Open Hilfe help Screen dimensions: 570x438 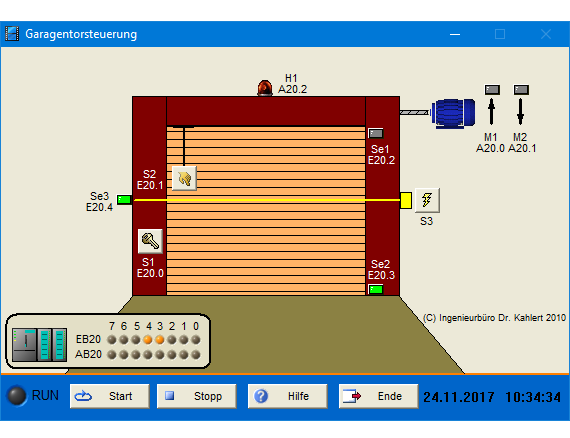(x=288, y=396)
